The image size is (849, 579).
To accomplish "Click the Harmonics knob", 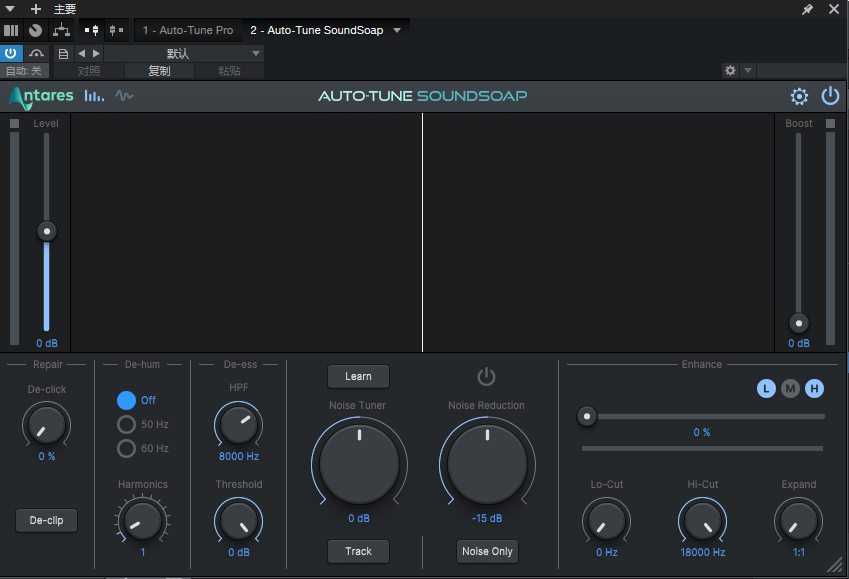I will (143, 521).
